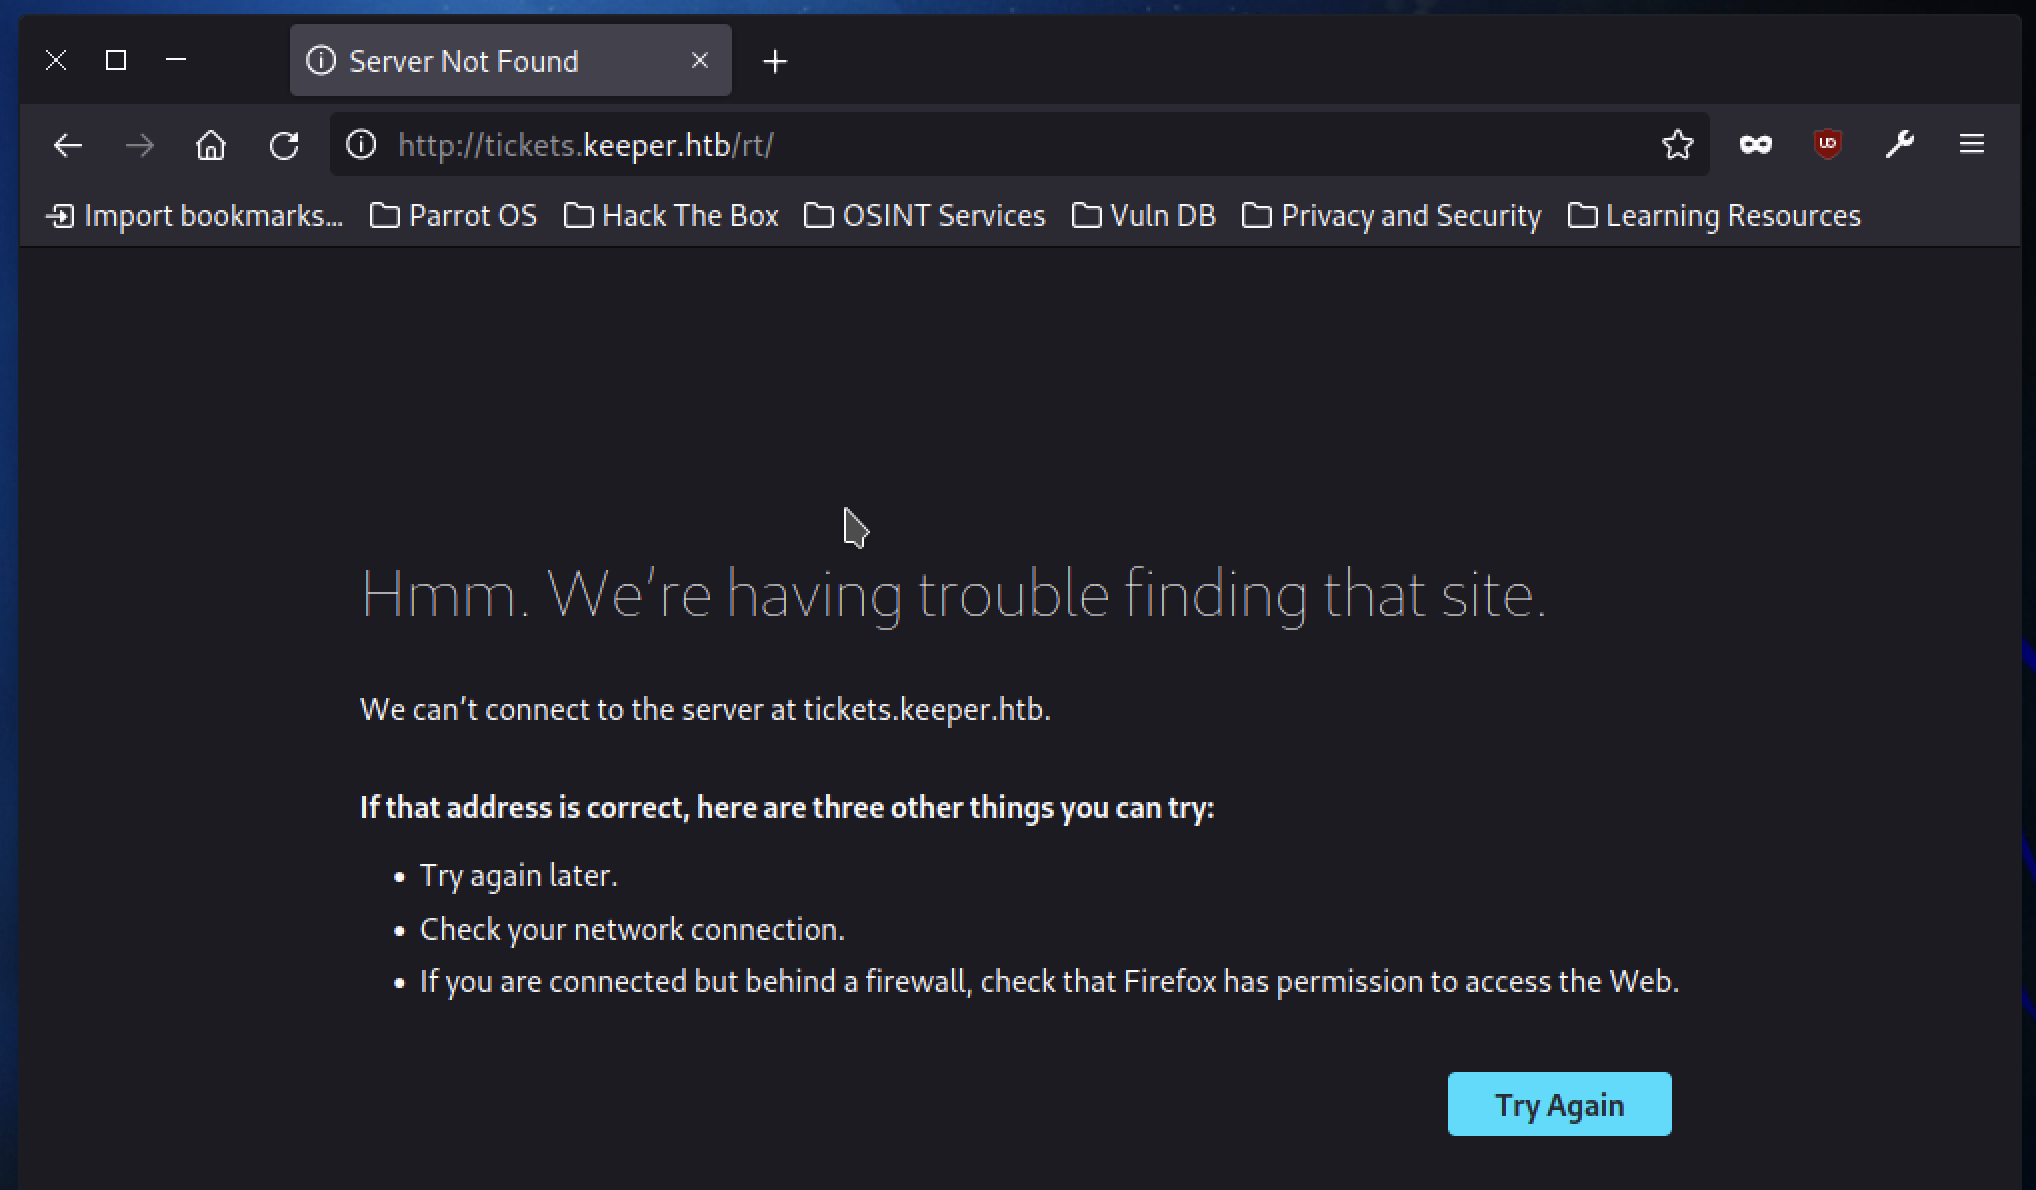Open Import bookmarks option

[x=195, y=216]
